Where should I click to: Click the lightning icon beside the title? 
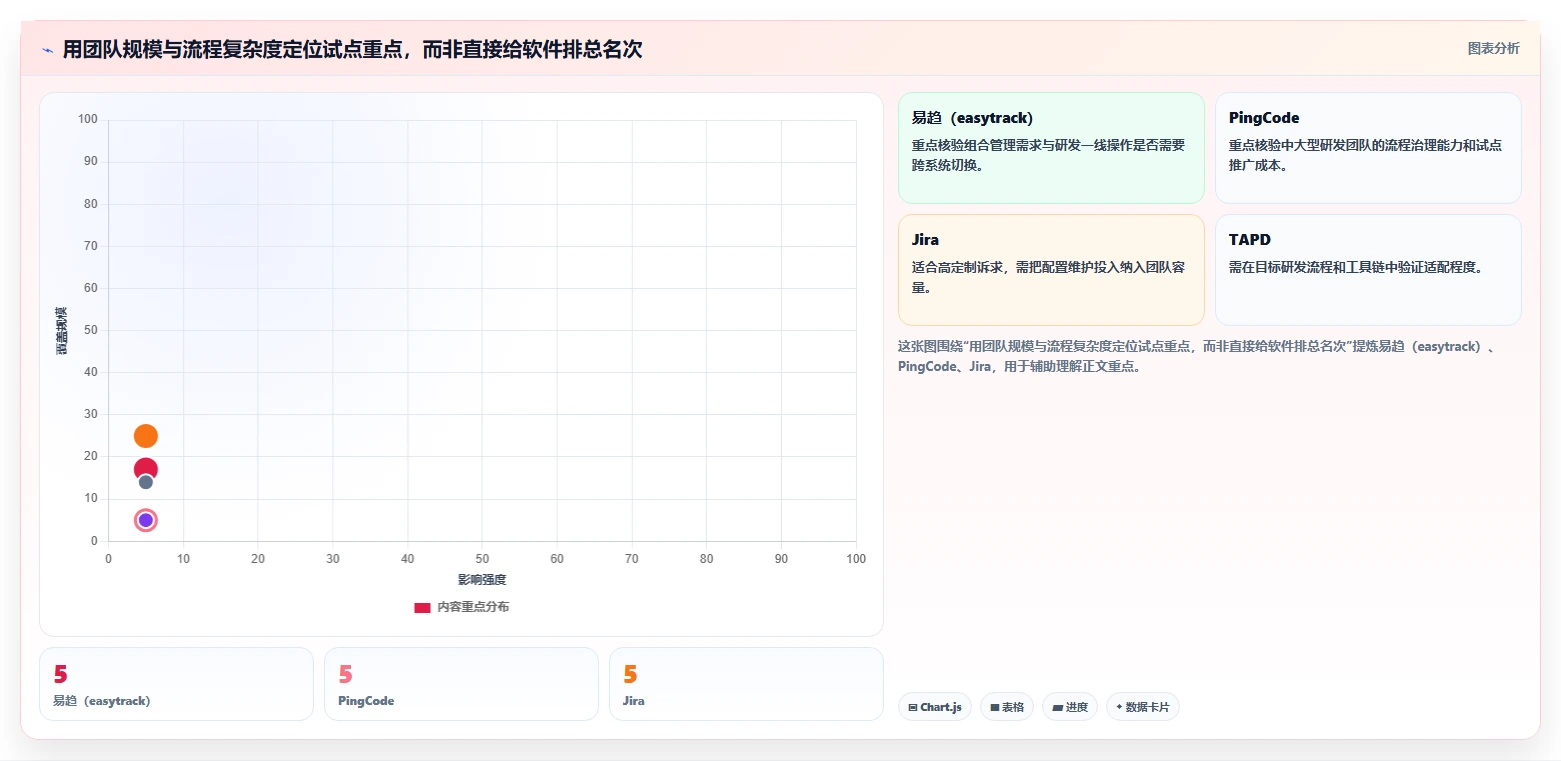[47, 50]
